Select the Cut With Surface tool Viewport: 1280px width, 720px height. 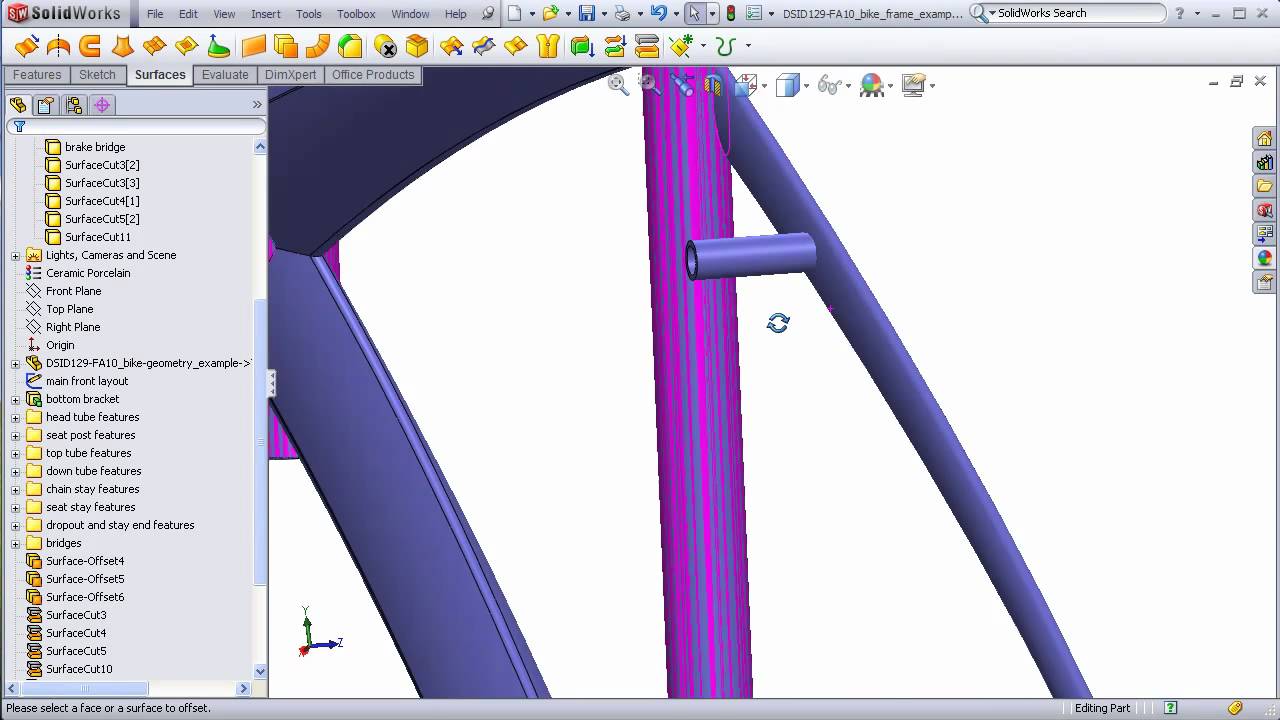[x=647, y=46]
